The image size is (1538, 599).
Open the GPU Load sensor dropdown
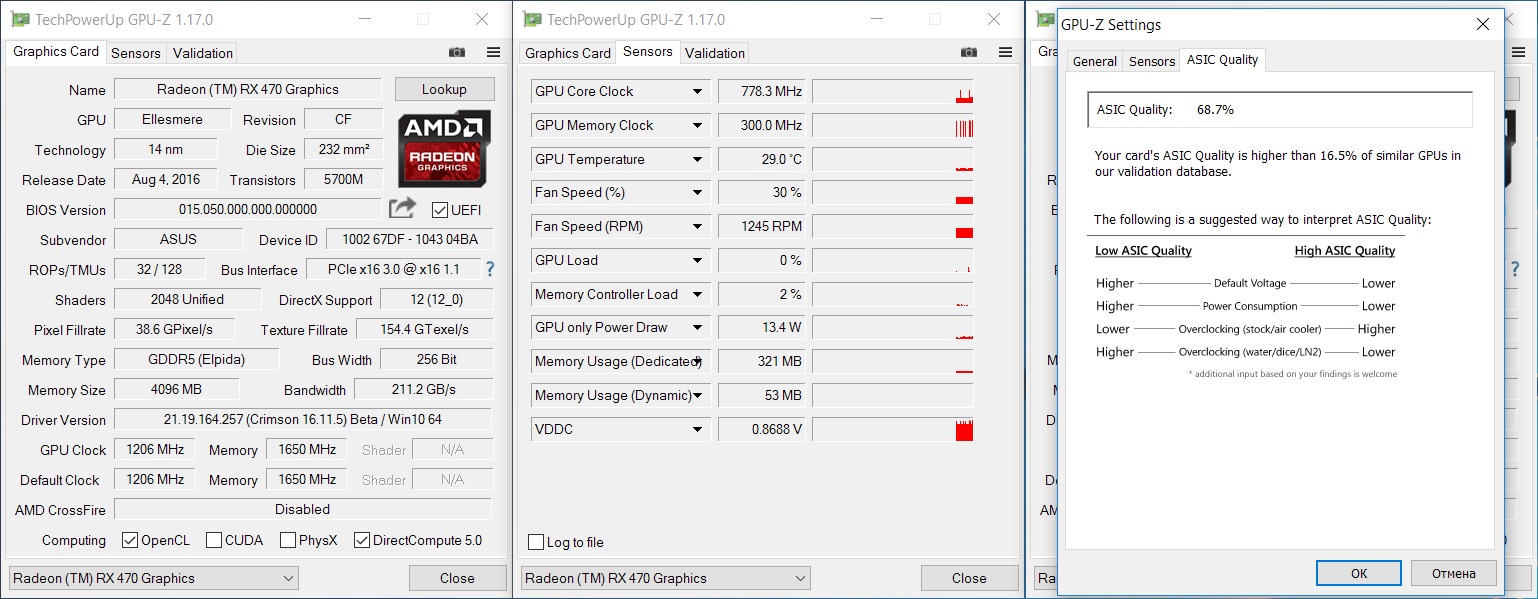[698, 260]
